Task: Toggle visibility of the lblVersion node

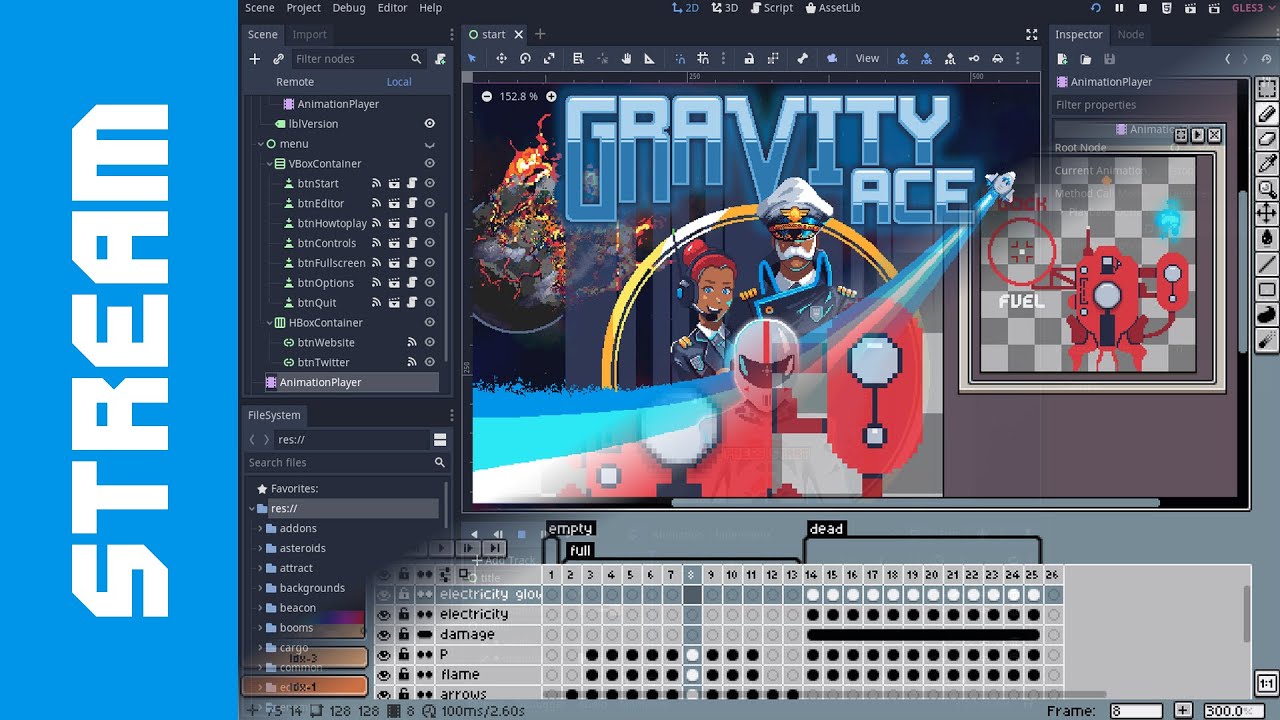Action: click(430, 124)
